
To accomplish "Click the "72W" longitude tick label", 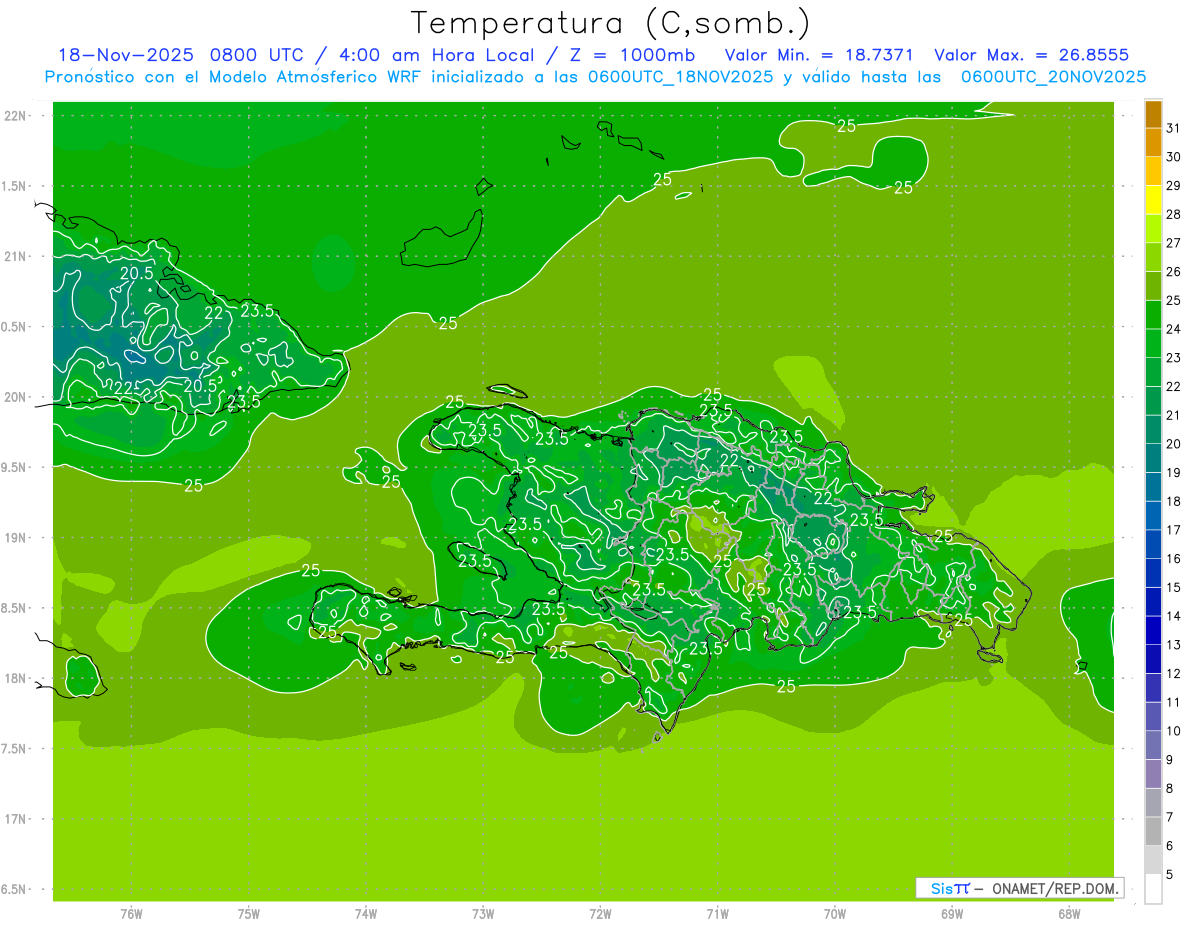I will click(x=600, y=914).
